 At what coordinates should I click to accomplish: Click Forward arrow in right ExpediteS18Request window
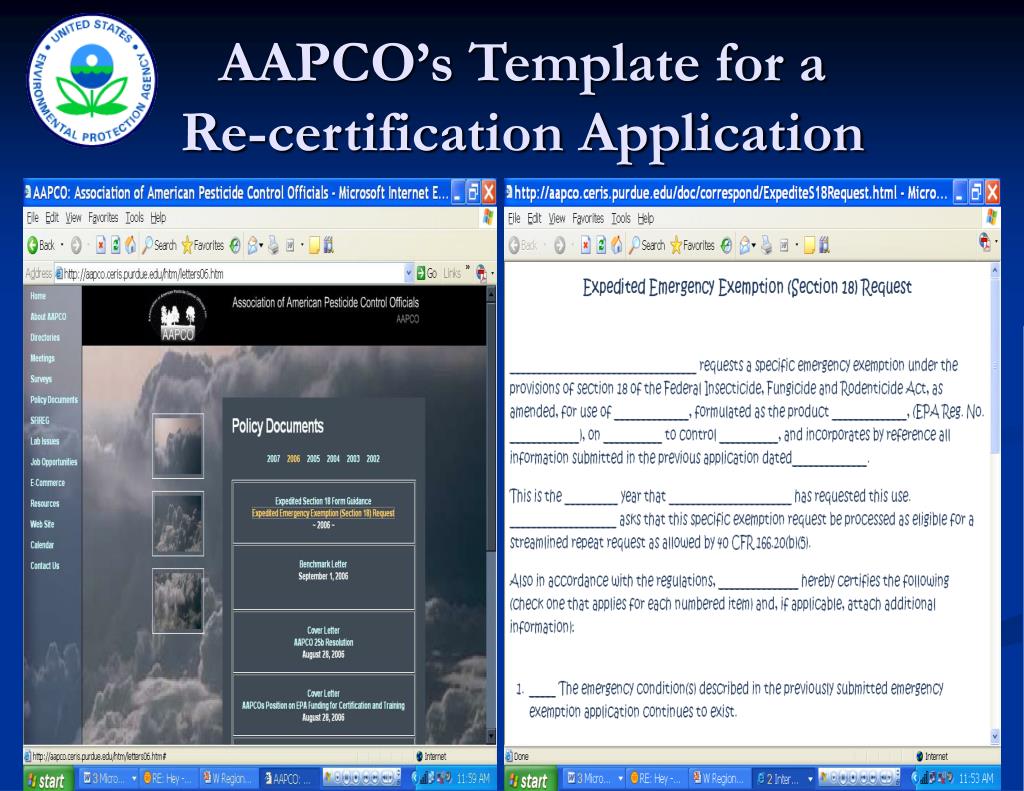pos(560,246)
